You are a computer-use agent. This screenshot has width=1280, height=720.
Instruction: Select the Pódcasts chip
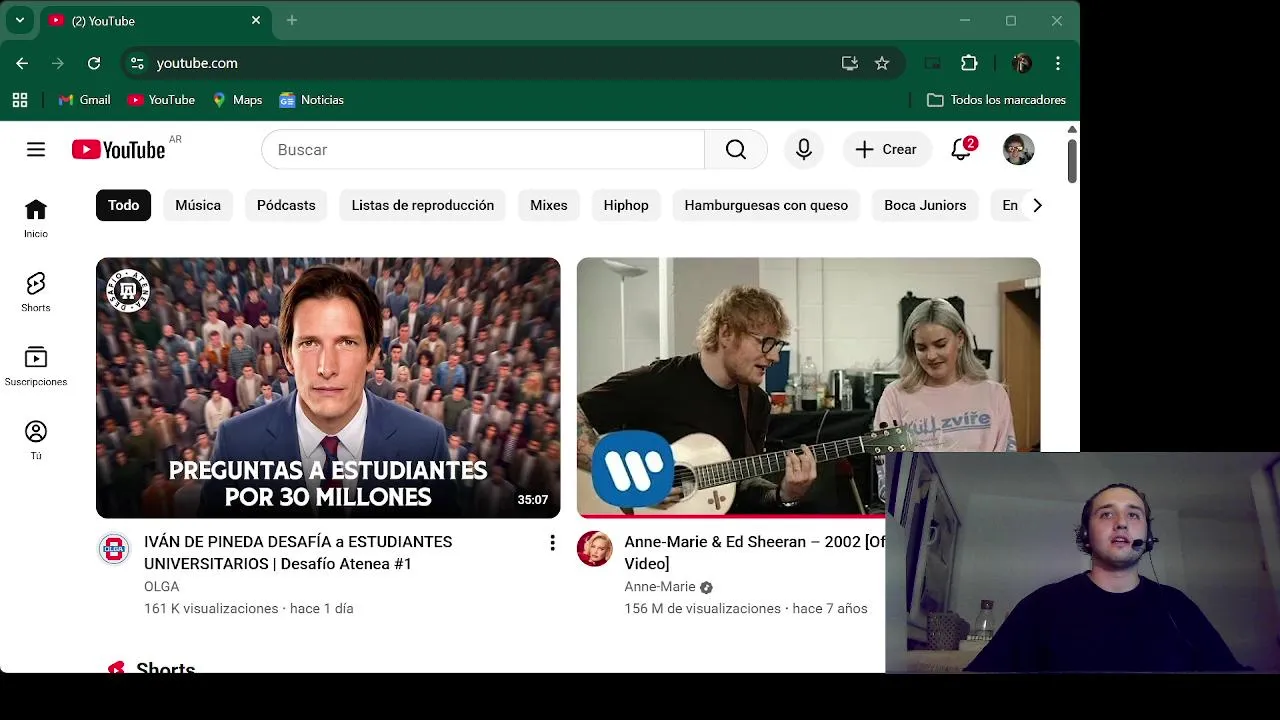286,205
